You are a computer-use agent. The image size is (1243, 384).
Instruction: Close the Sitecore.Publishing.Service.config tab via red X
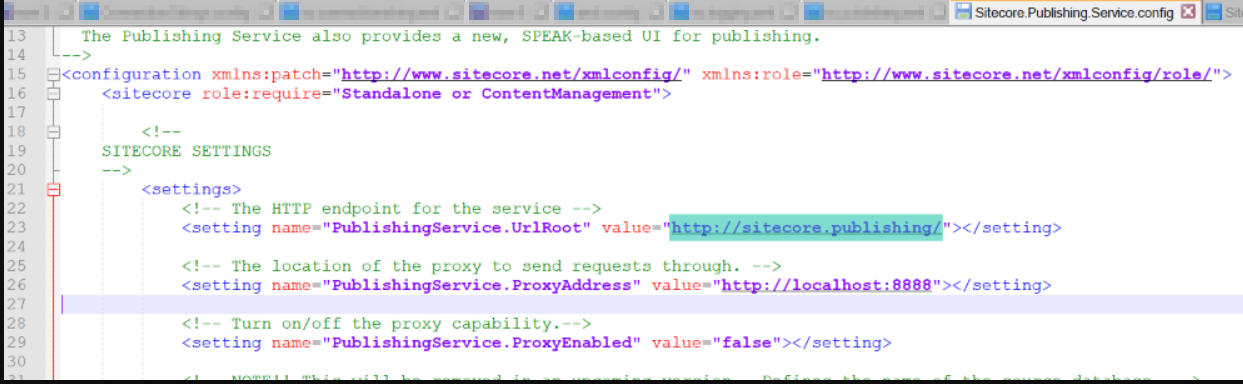click(1188, 12)
